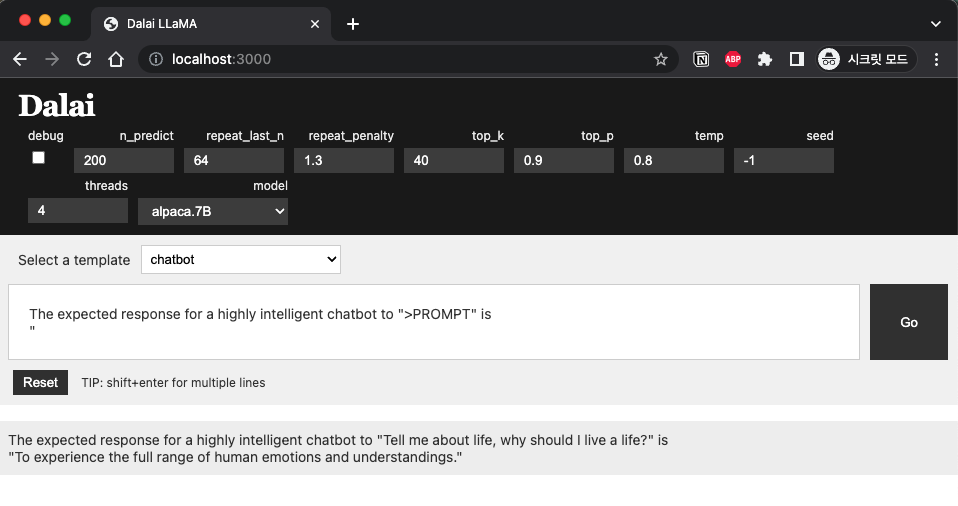Click the Dalai logo heading
Image resolution: width=958 pixels, height=506 pixels.
click(x=57, y=106)
